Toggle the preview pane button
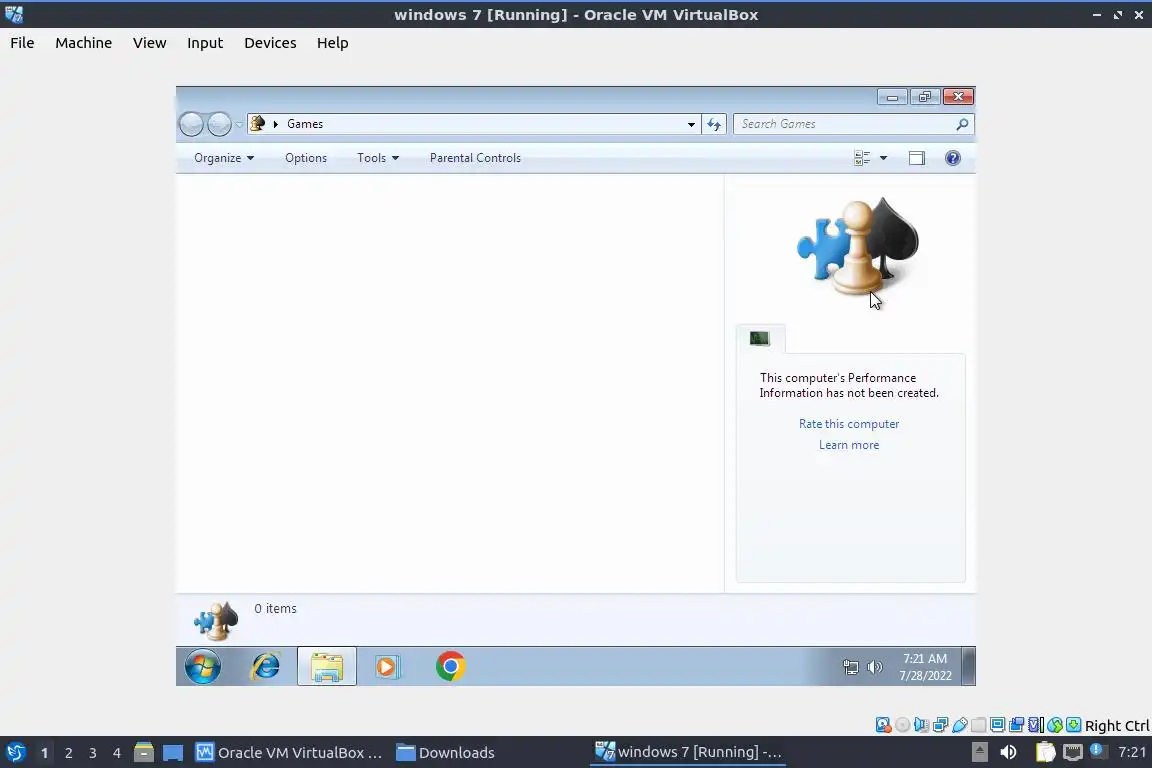Viewport: 1152px width, 768px height. click(917, 158)
